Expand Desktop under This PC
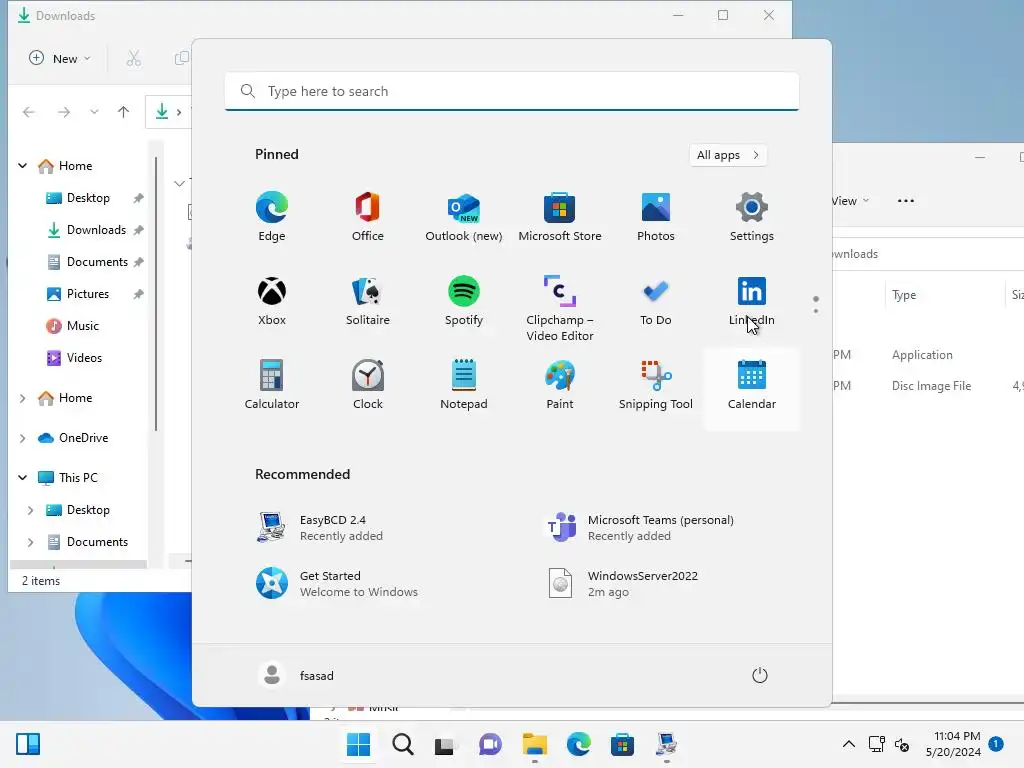 pos(30,510)
